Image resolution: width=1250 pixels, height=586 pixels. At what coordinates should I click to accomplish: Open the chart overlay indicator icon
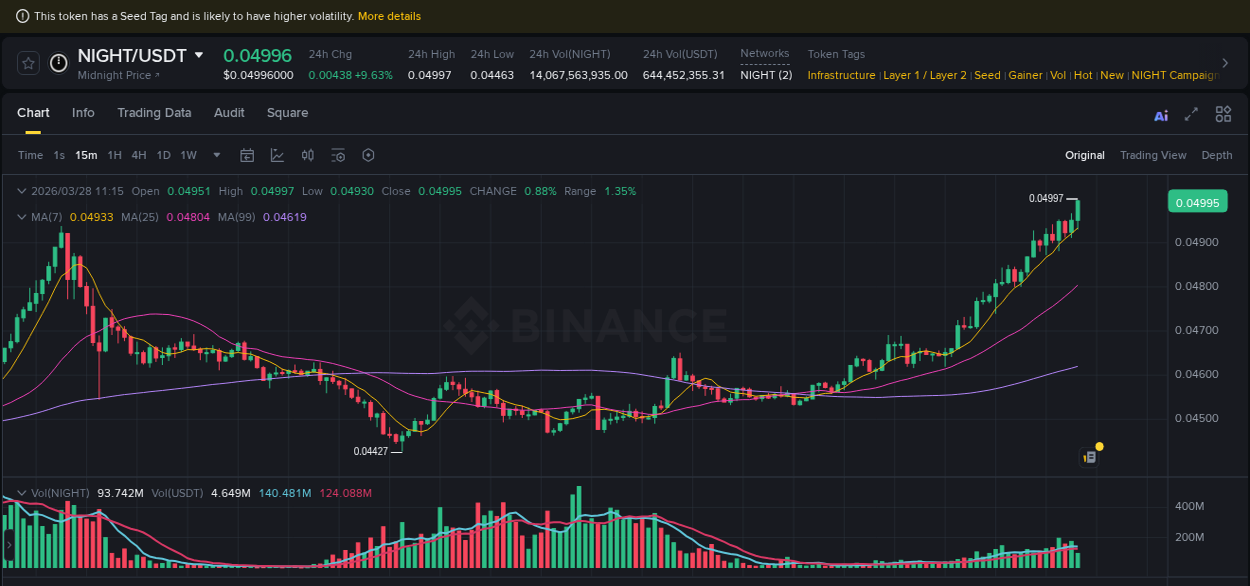(277, 155)
